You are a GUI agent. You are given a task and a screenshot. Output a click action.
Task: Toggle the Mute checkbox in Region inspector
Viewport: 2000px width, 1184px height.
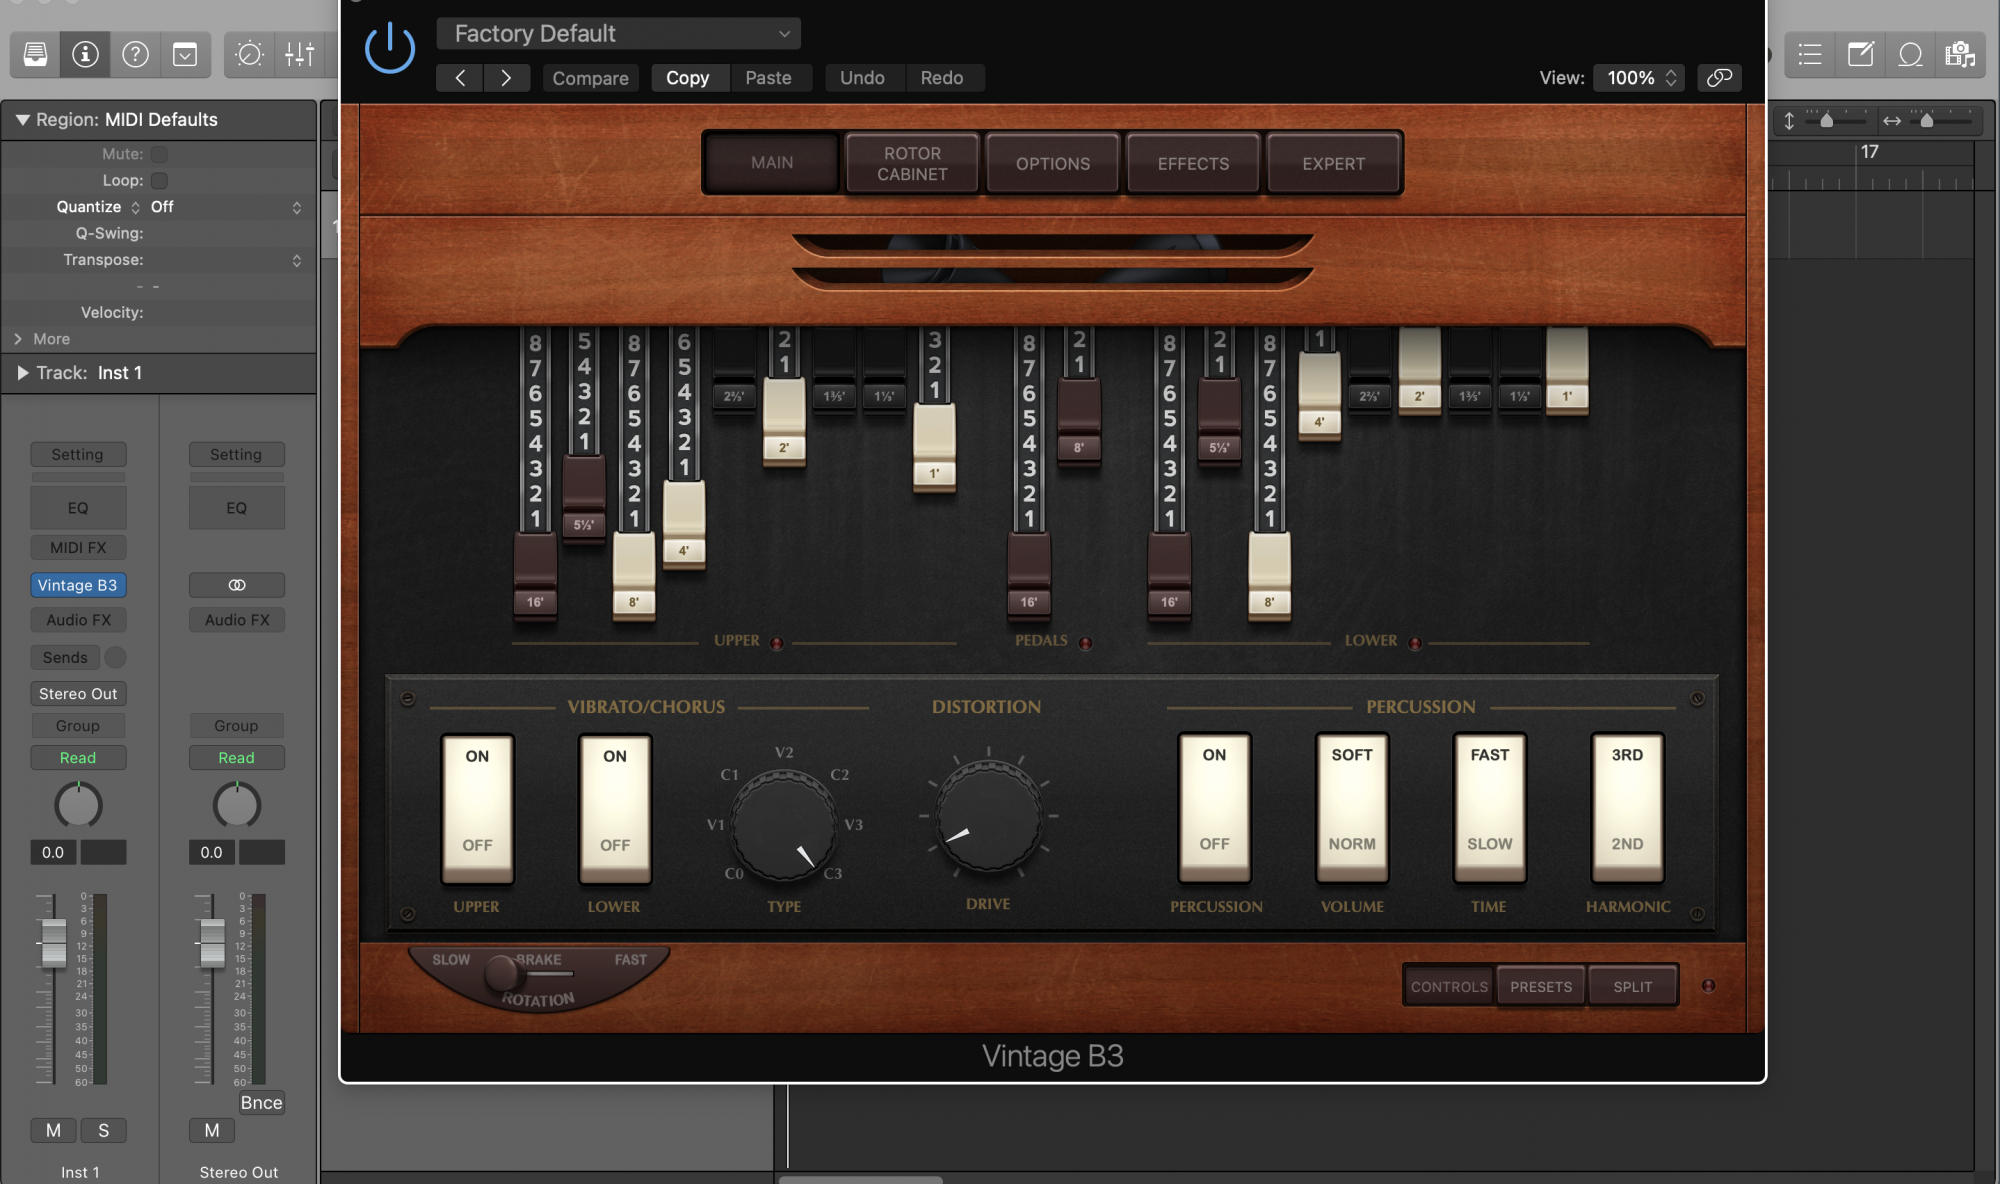pos(159,154)
